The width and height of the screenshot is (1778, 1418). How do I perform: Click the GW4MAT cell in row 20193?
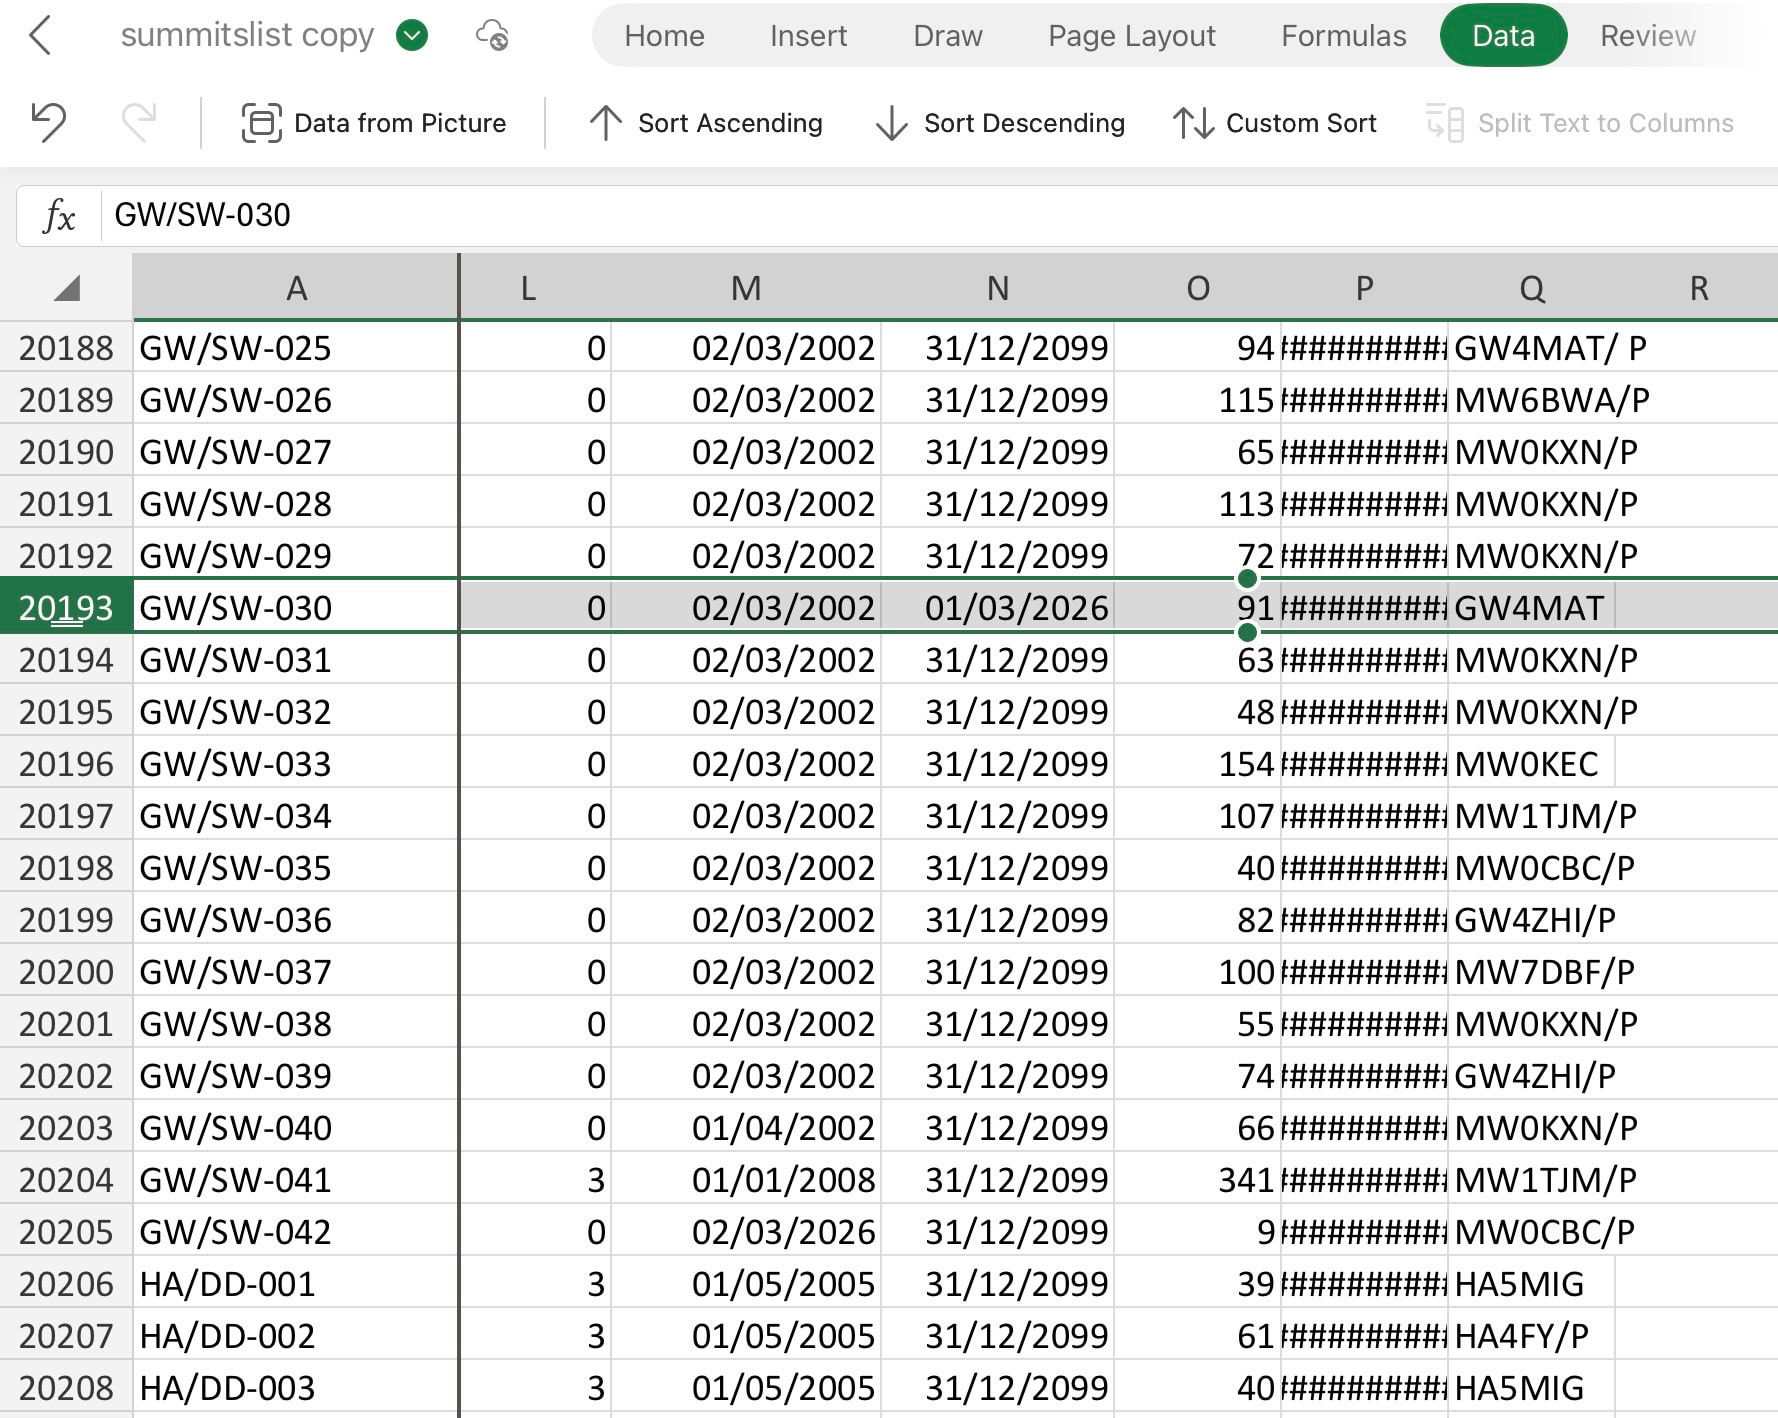(x=1531, y=608)
